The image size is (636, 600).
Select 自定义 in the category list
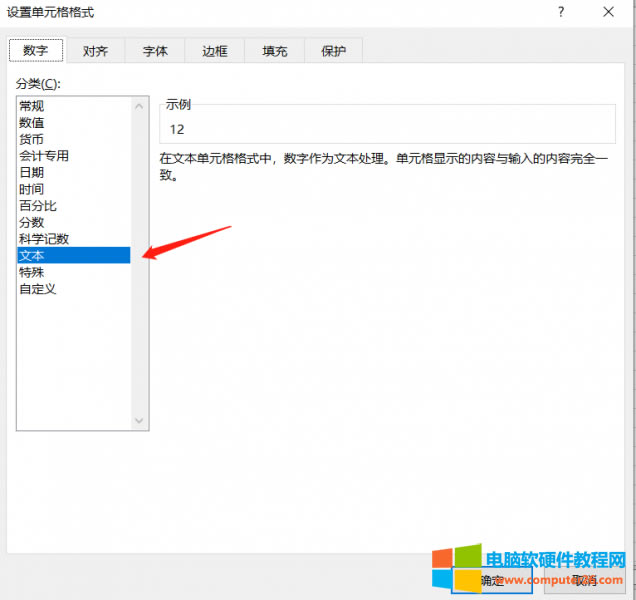pos(38,289)
